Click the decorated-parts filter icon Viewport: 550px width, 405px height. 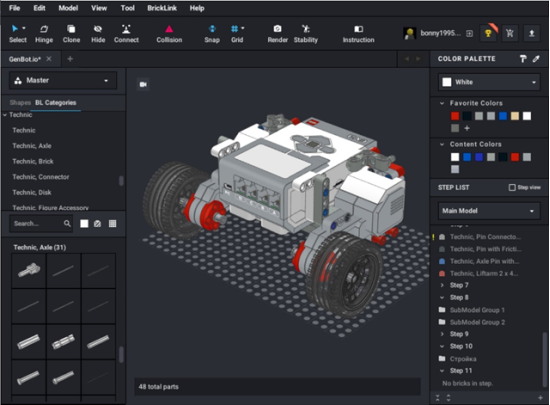click(98, 223)
